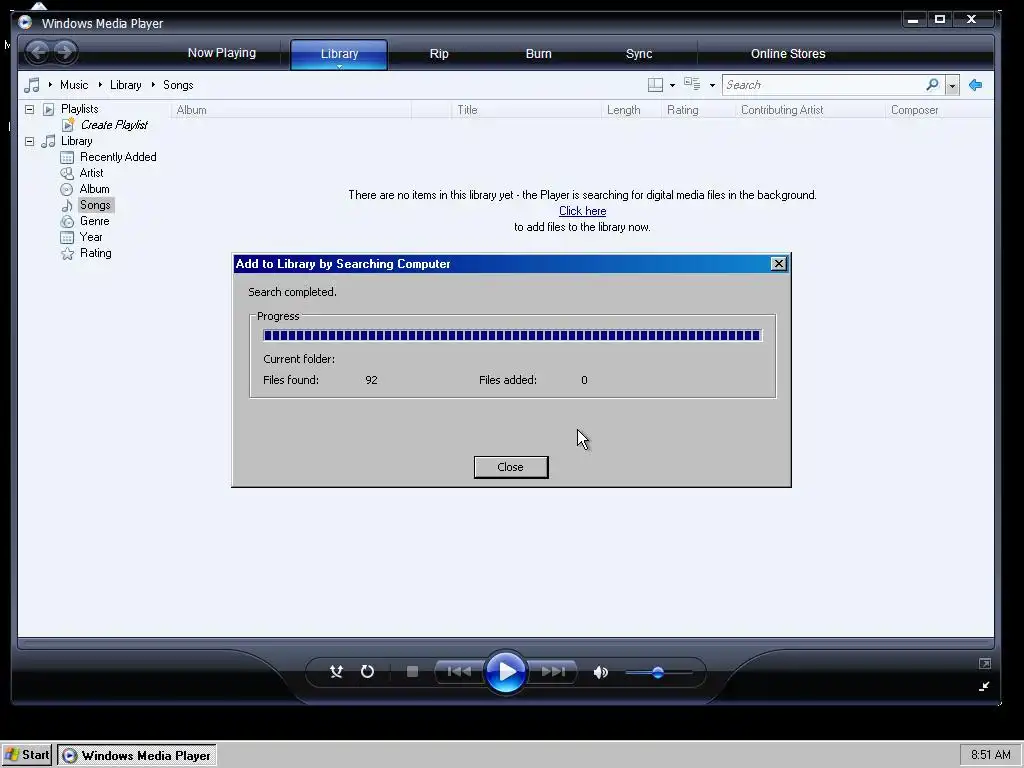Expand the breadcrumb arrow before Songs
This screenshot has height=768, width=1024.
[x=153, y=85]
